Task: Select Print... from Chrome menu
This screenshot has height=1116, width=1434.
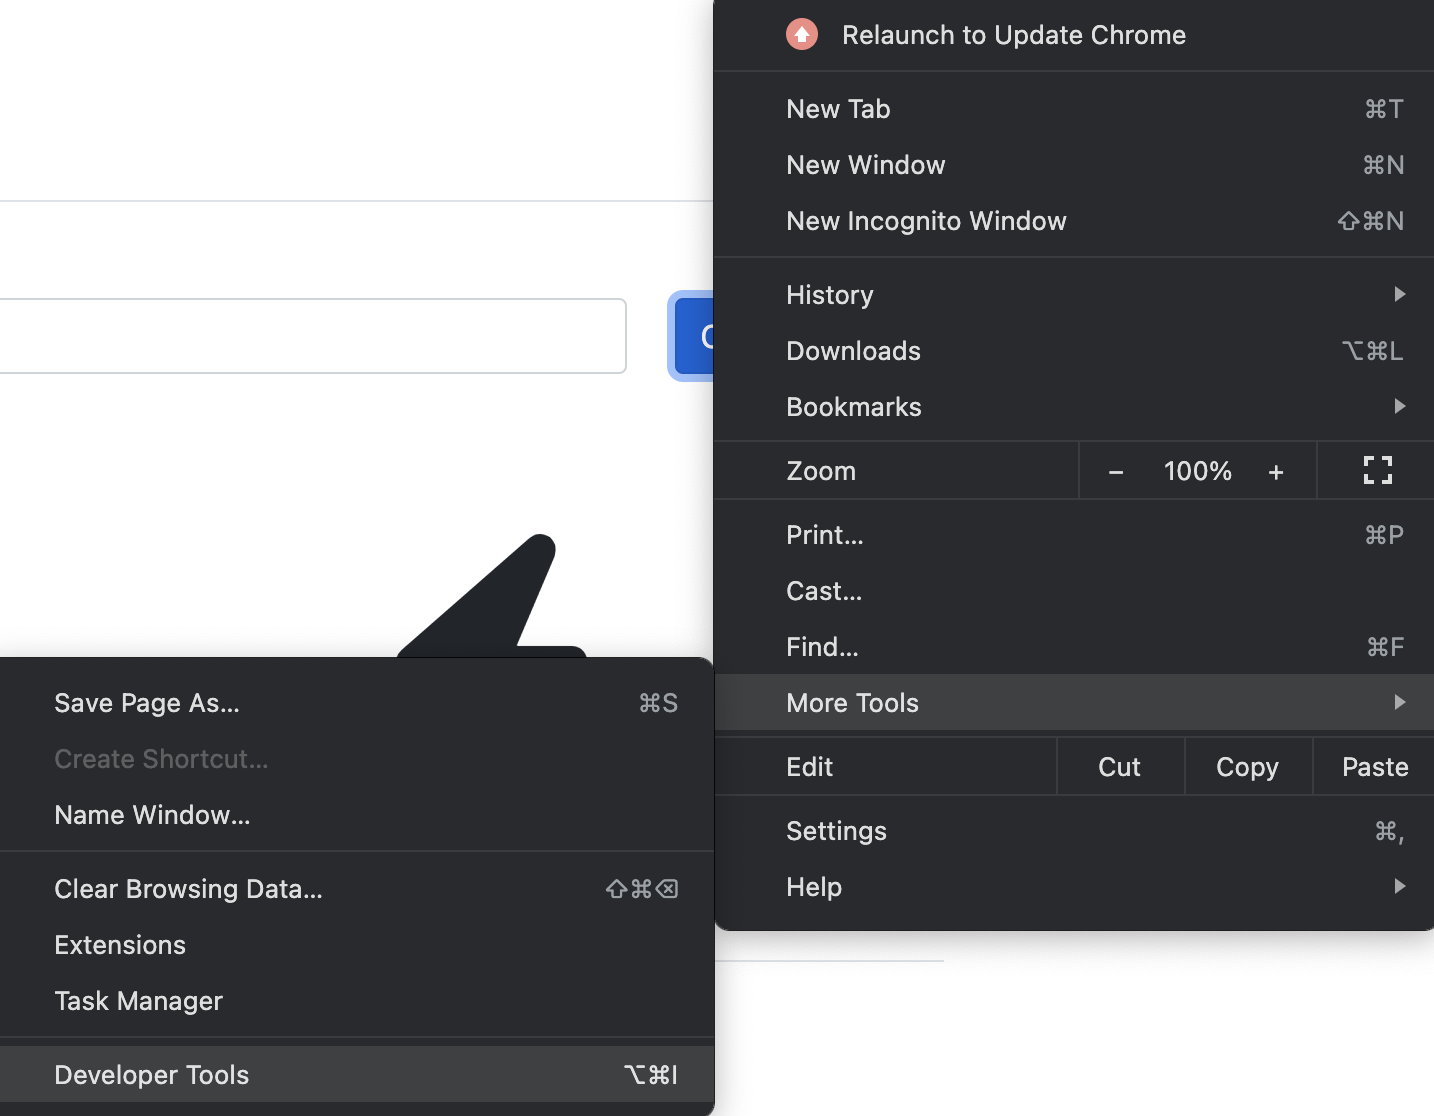Action: click(x=1074, y=535)
